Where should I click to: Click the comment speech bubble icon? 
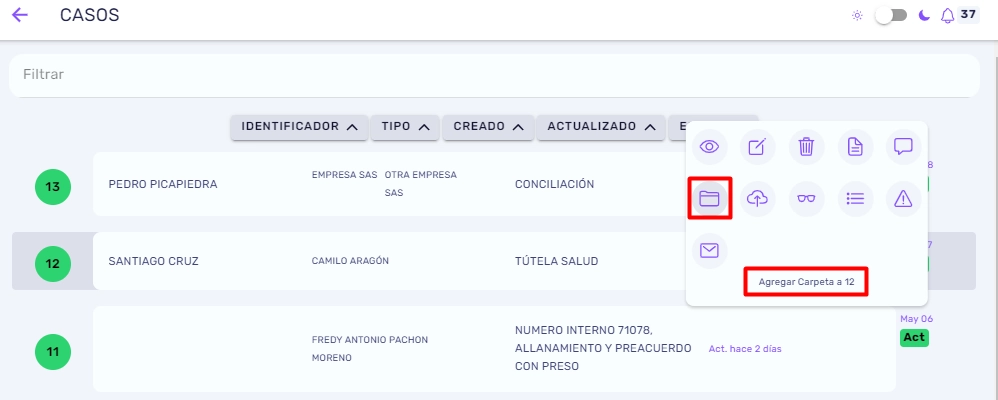[903, 147]
